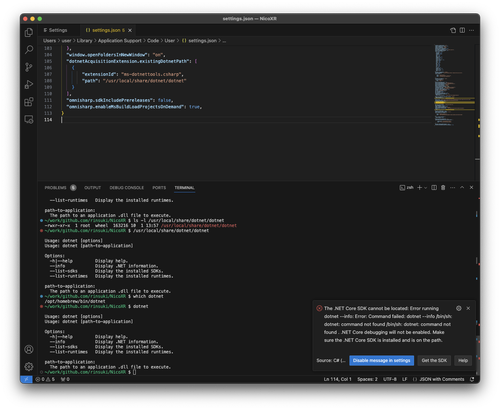Switch to the Ports panel tab
Image resolution: width=500 pixels, height=410 pixels.
click(159, 188)
